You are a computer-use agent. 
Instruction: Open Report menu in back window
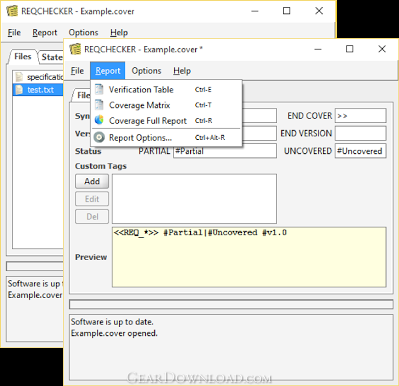click(45, 33)
